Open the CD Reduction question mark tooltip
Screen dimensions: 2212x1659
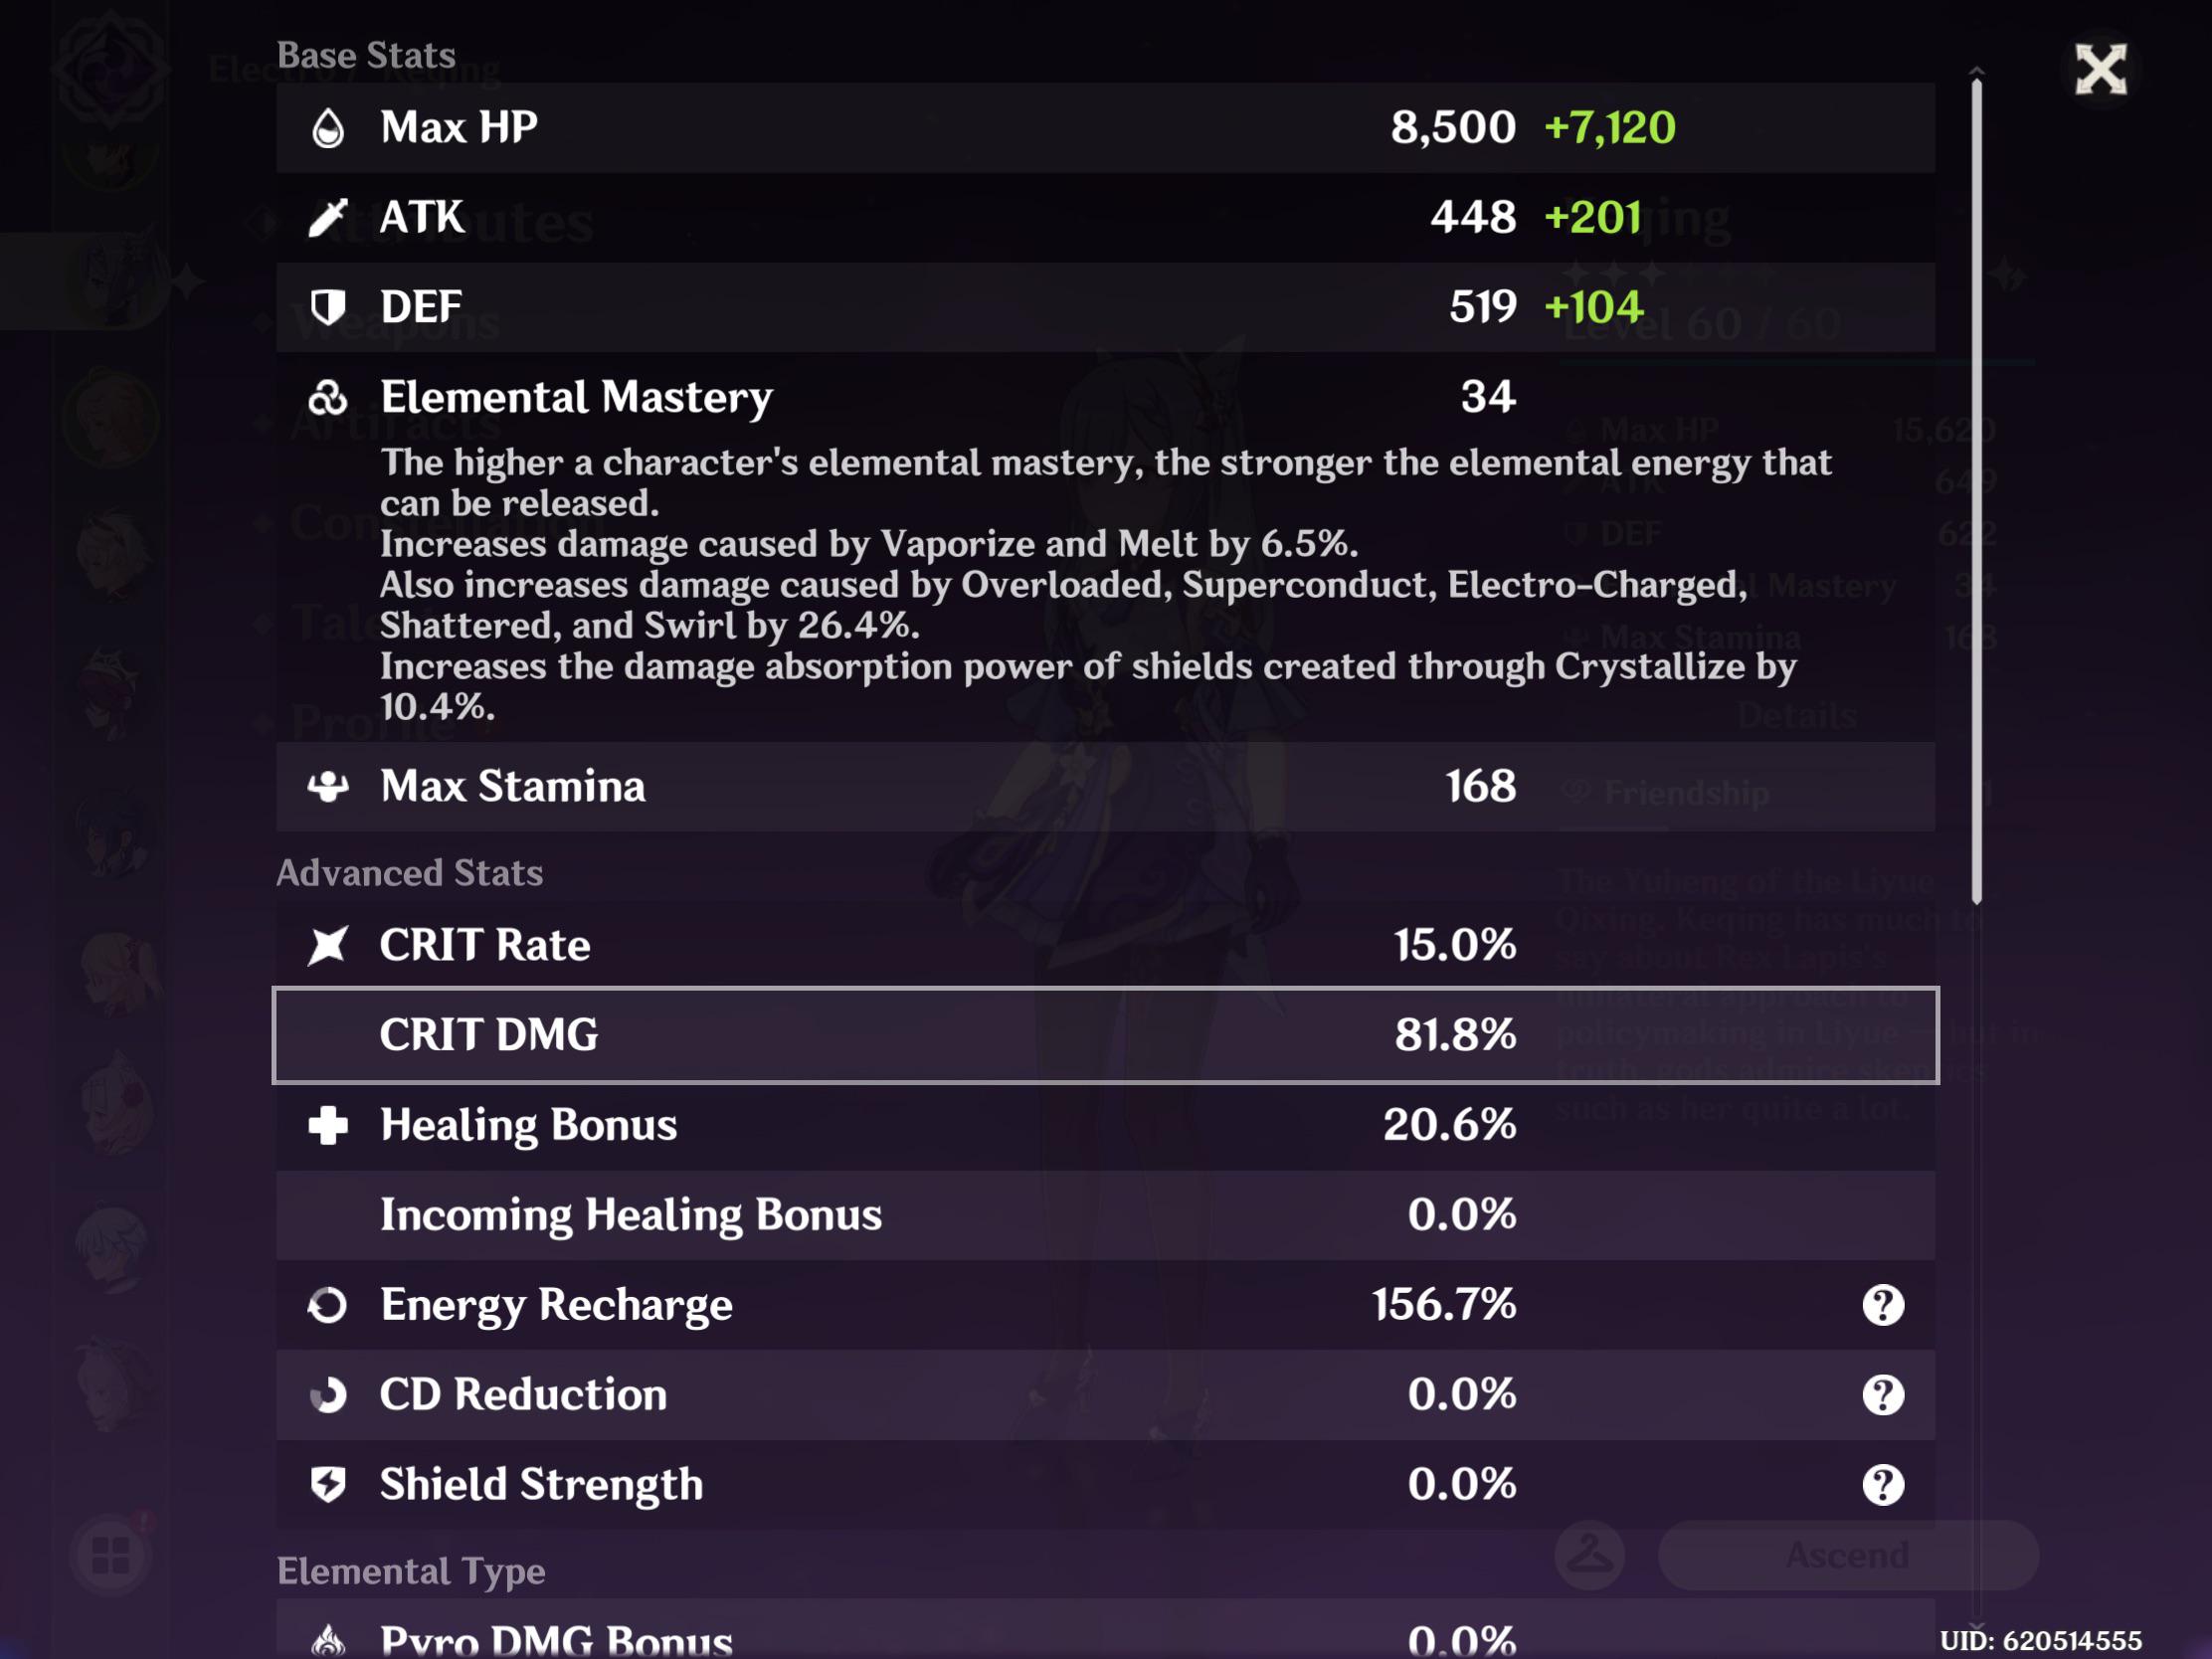pyautogui.click(x=1886, y=1394)
